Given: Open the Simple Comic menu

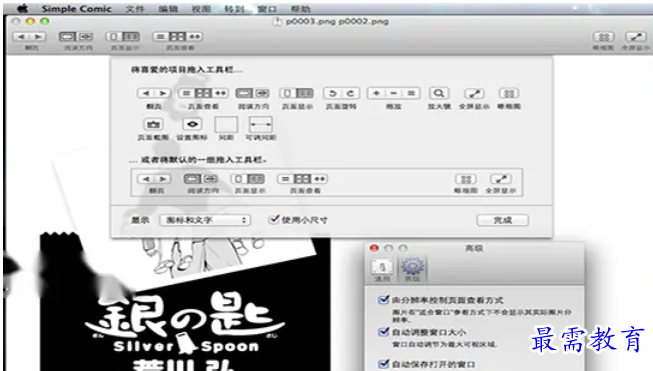Looking at the screenshot, I should [x=77, y=9].
